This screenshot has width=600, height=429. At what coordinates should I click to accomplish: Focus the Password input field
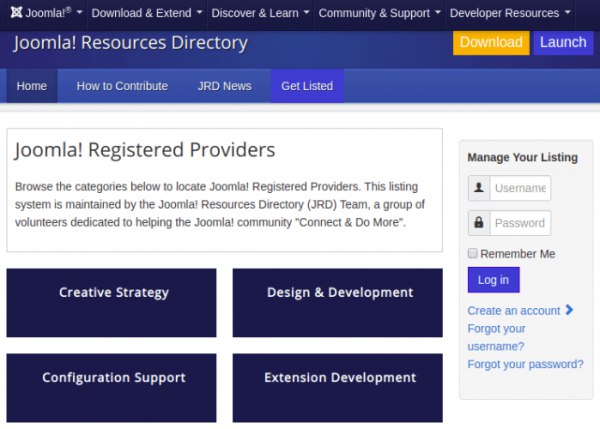[x=520, y=223]
